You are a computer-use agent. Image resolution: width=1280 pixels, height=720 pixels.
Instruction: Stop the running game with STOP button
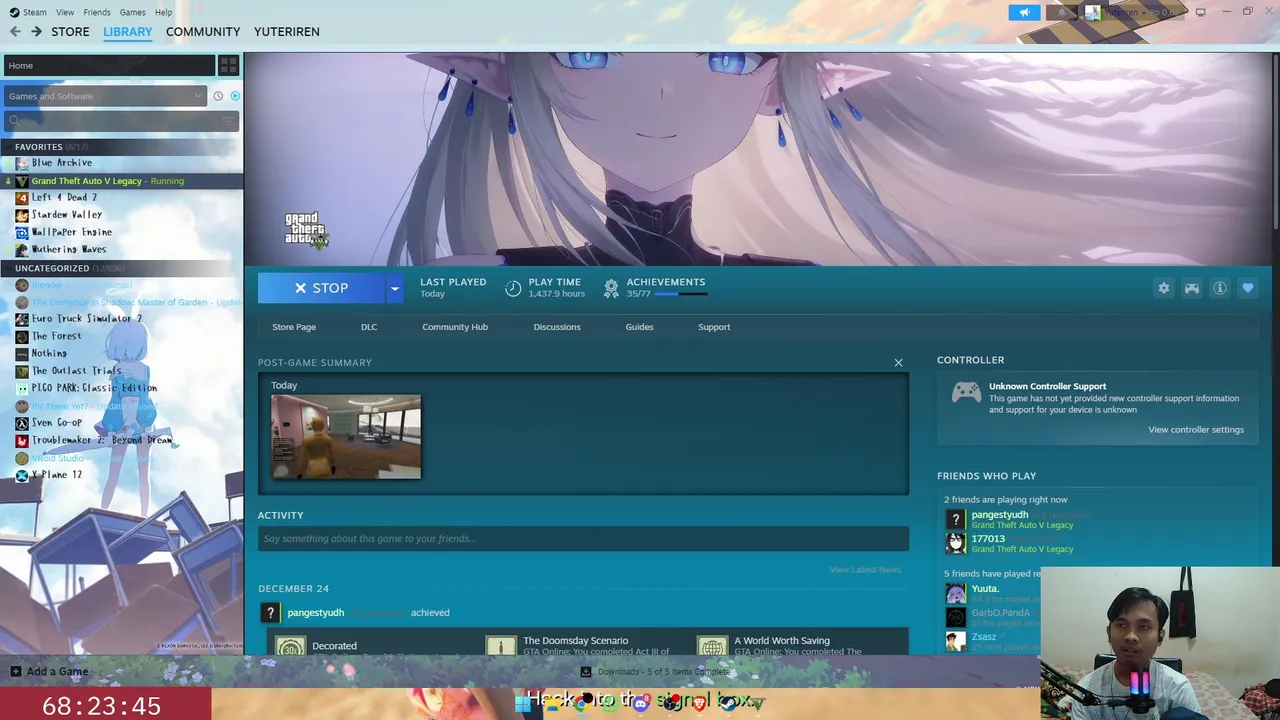321,288
